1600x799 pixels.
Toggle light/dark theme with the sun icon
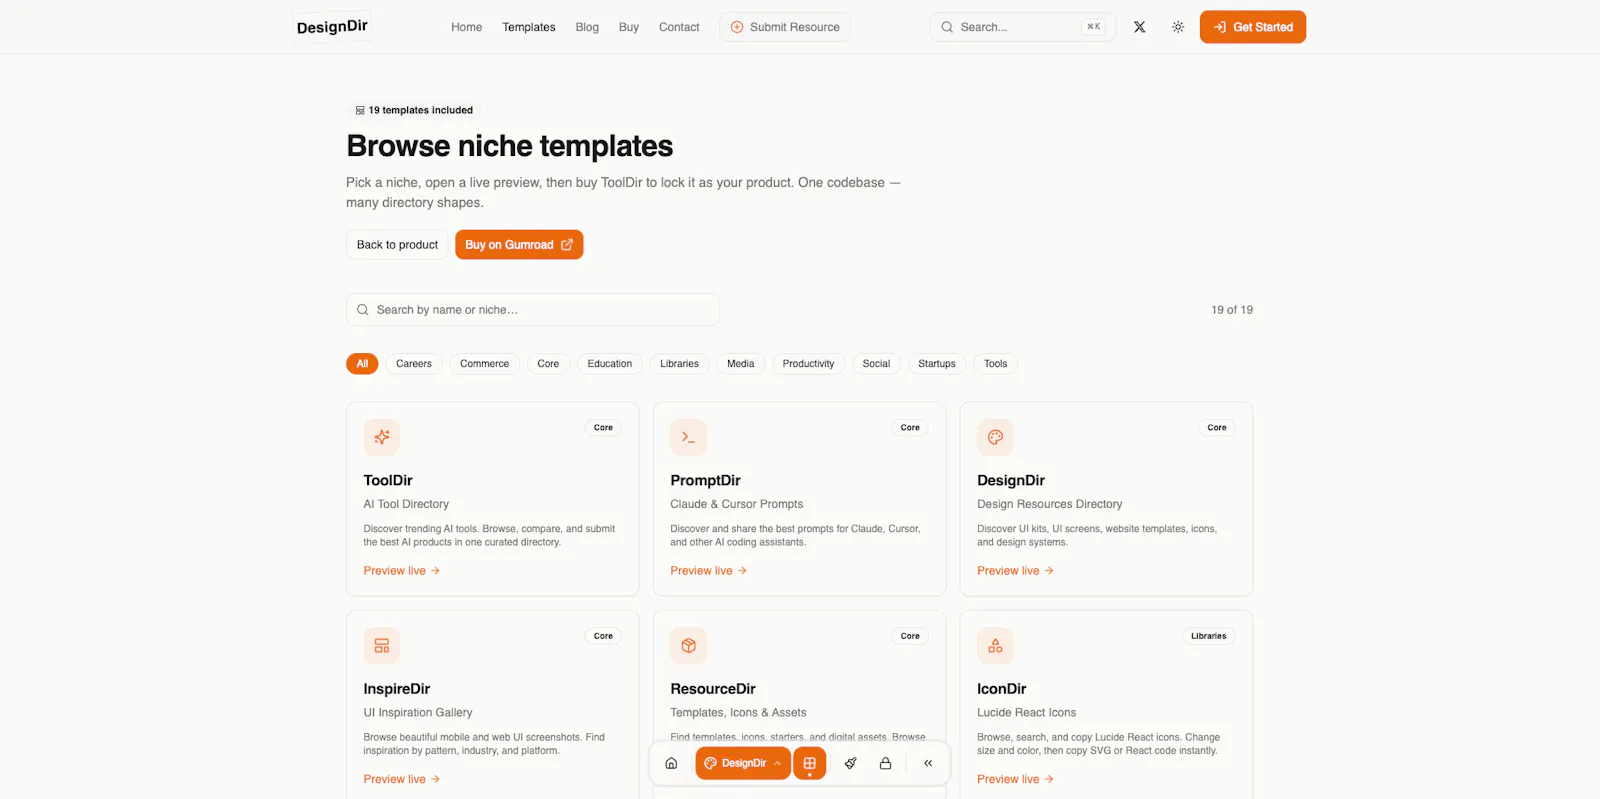1178,27
